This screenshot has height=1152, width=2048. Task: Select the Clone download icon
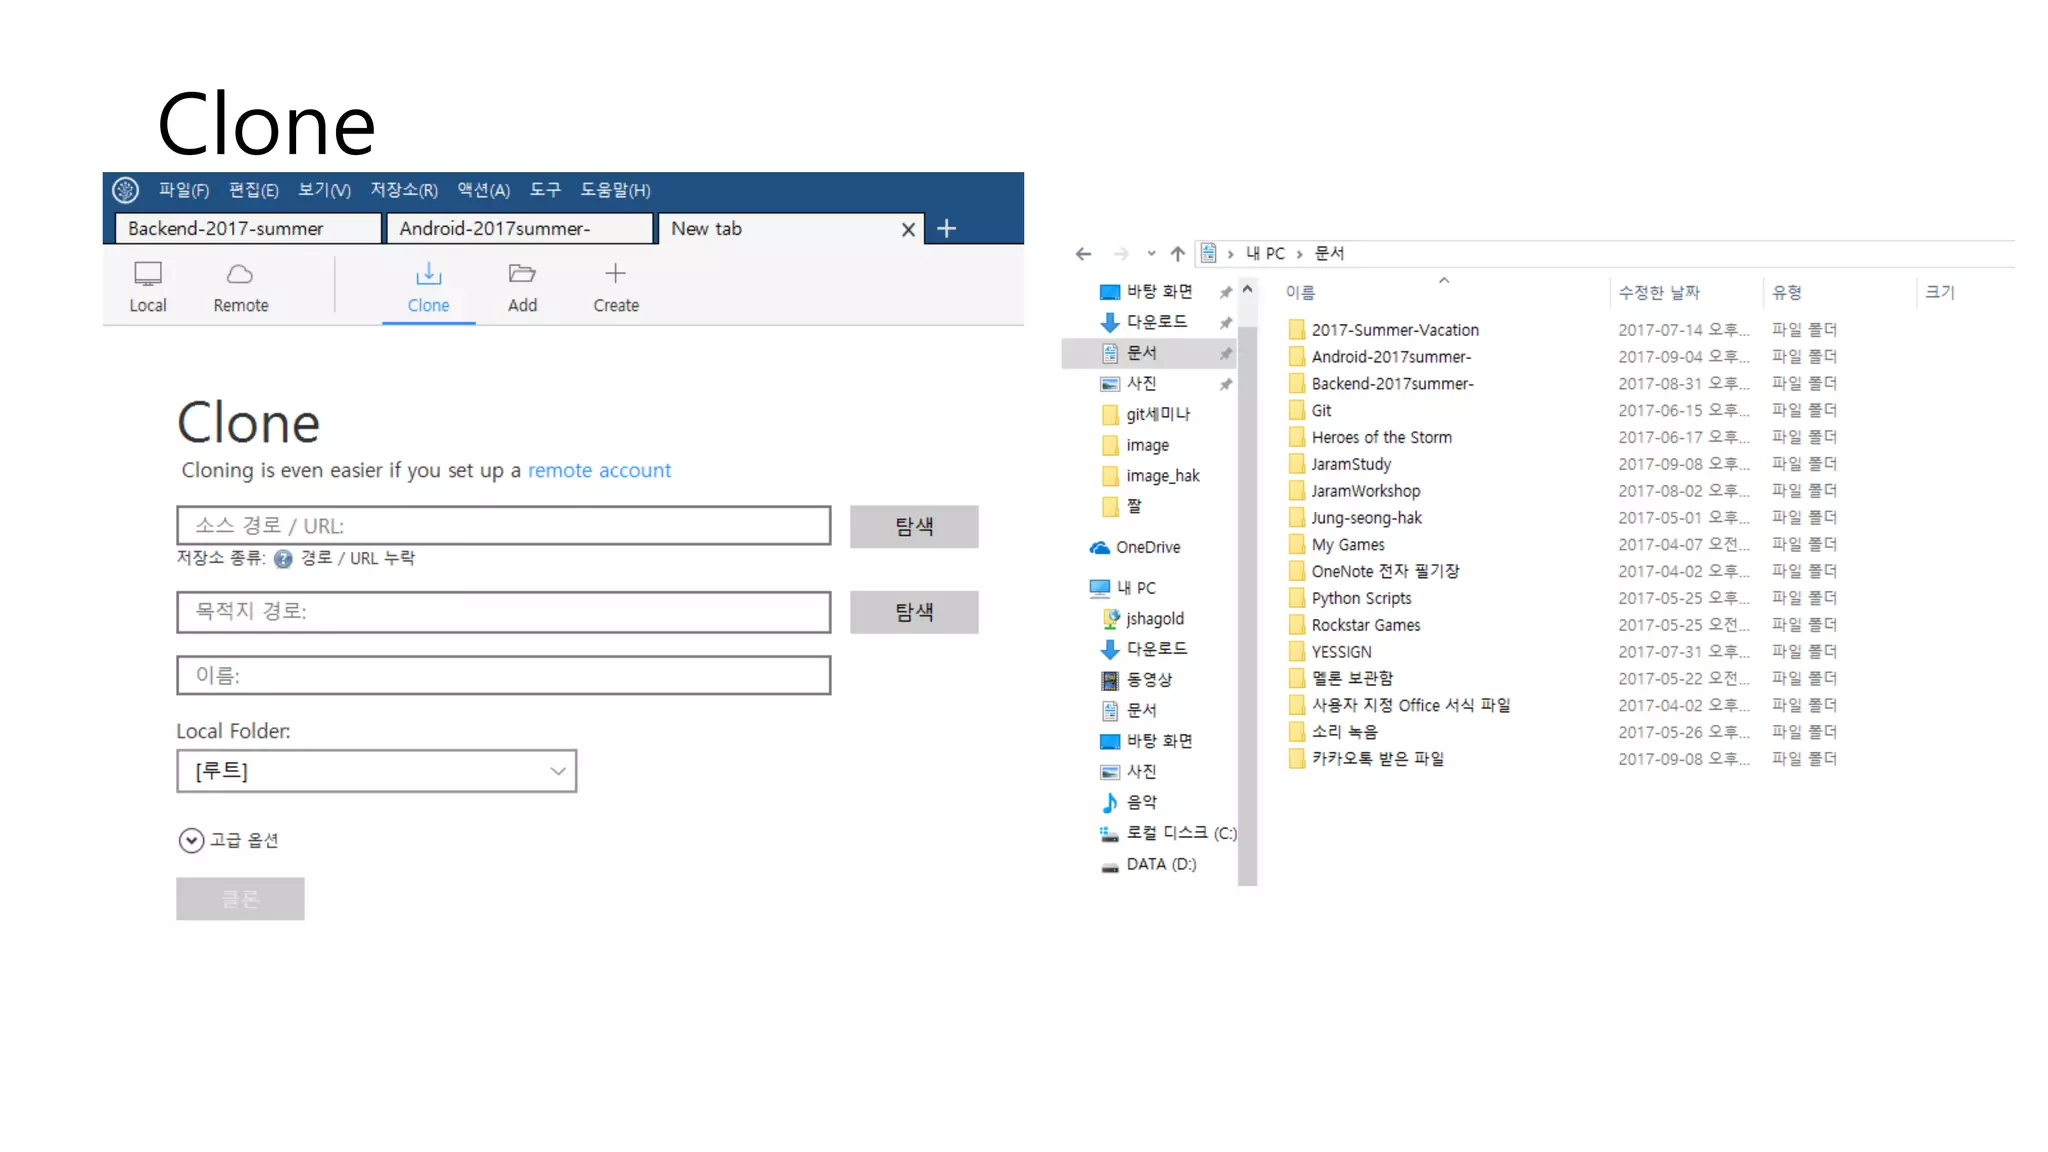[x=428, y=274]
